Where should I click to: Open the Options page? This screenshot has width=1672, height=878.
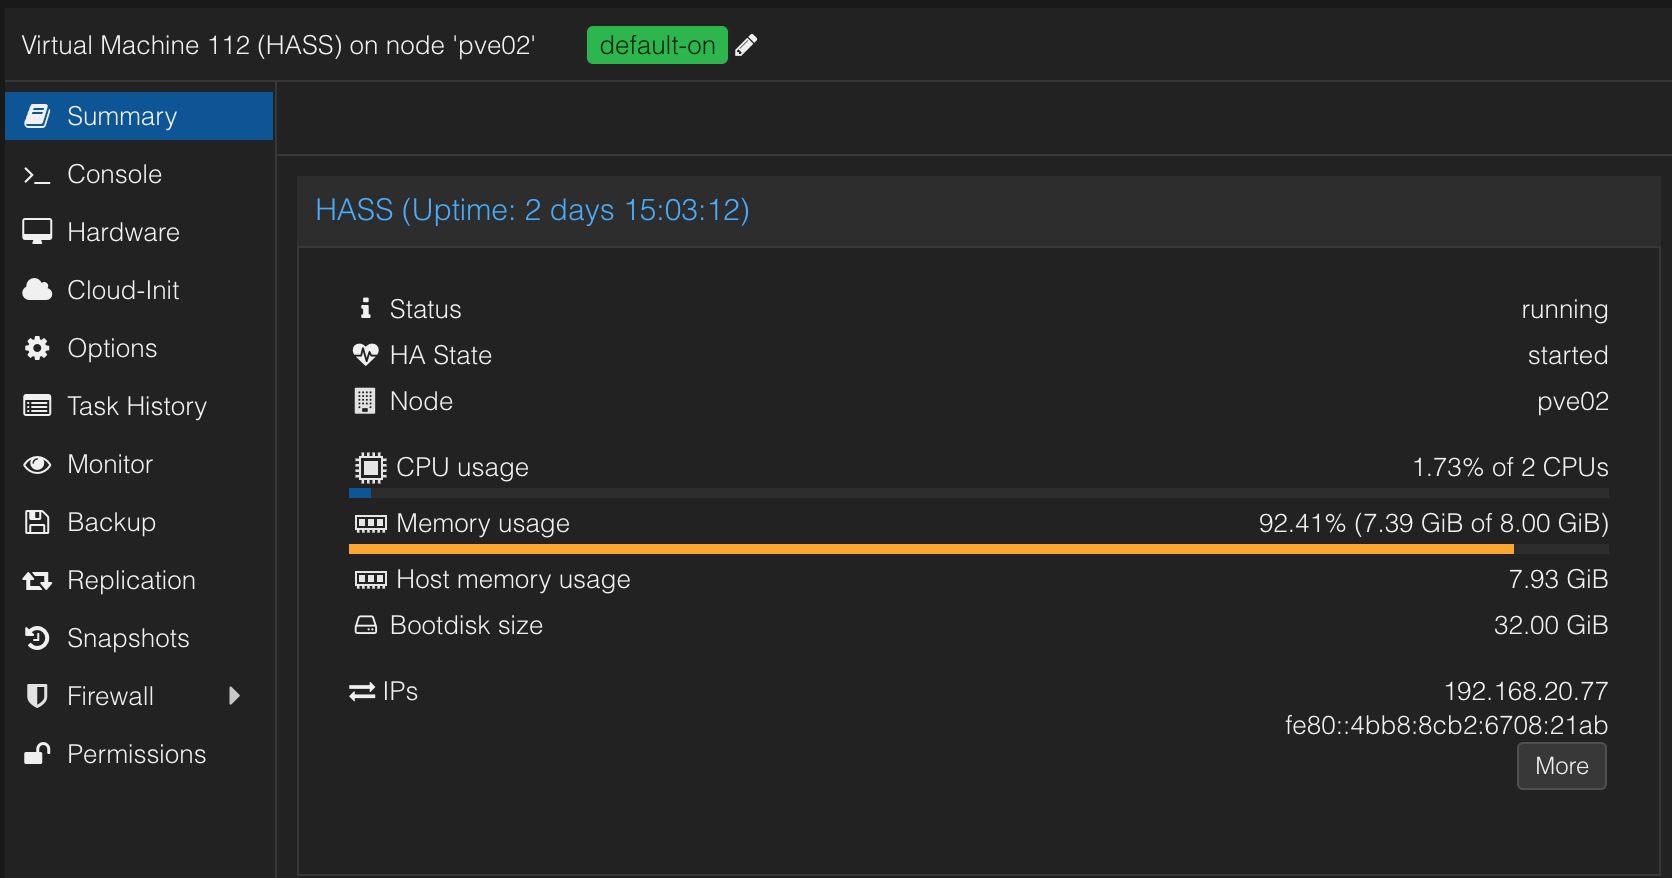coord(139,348)
